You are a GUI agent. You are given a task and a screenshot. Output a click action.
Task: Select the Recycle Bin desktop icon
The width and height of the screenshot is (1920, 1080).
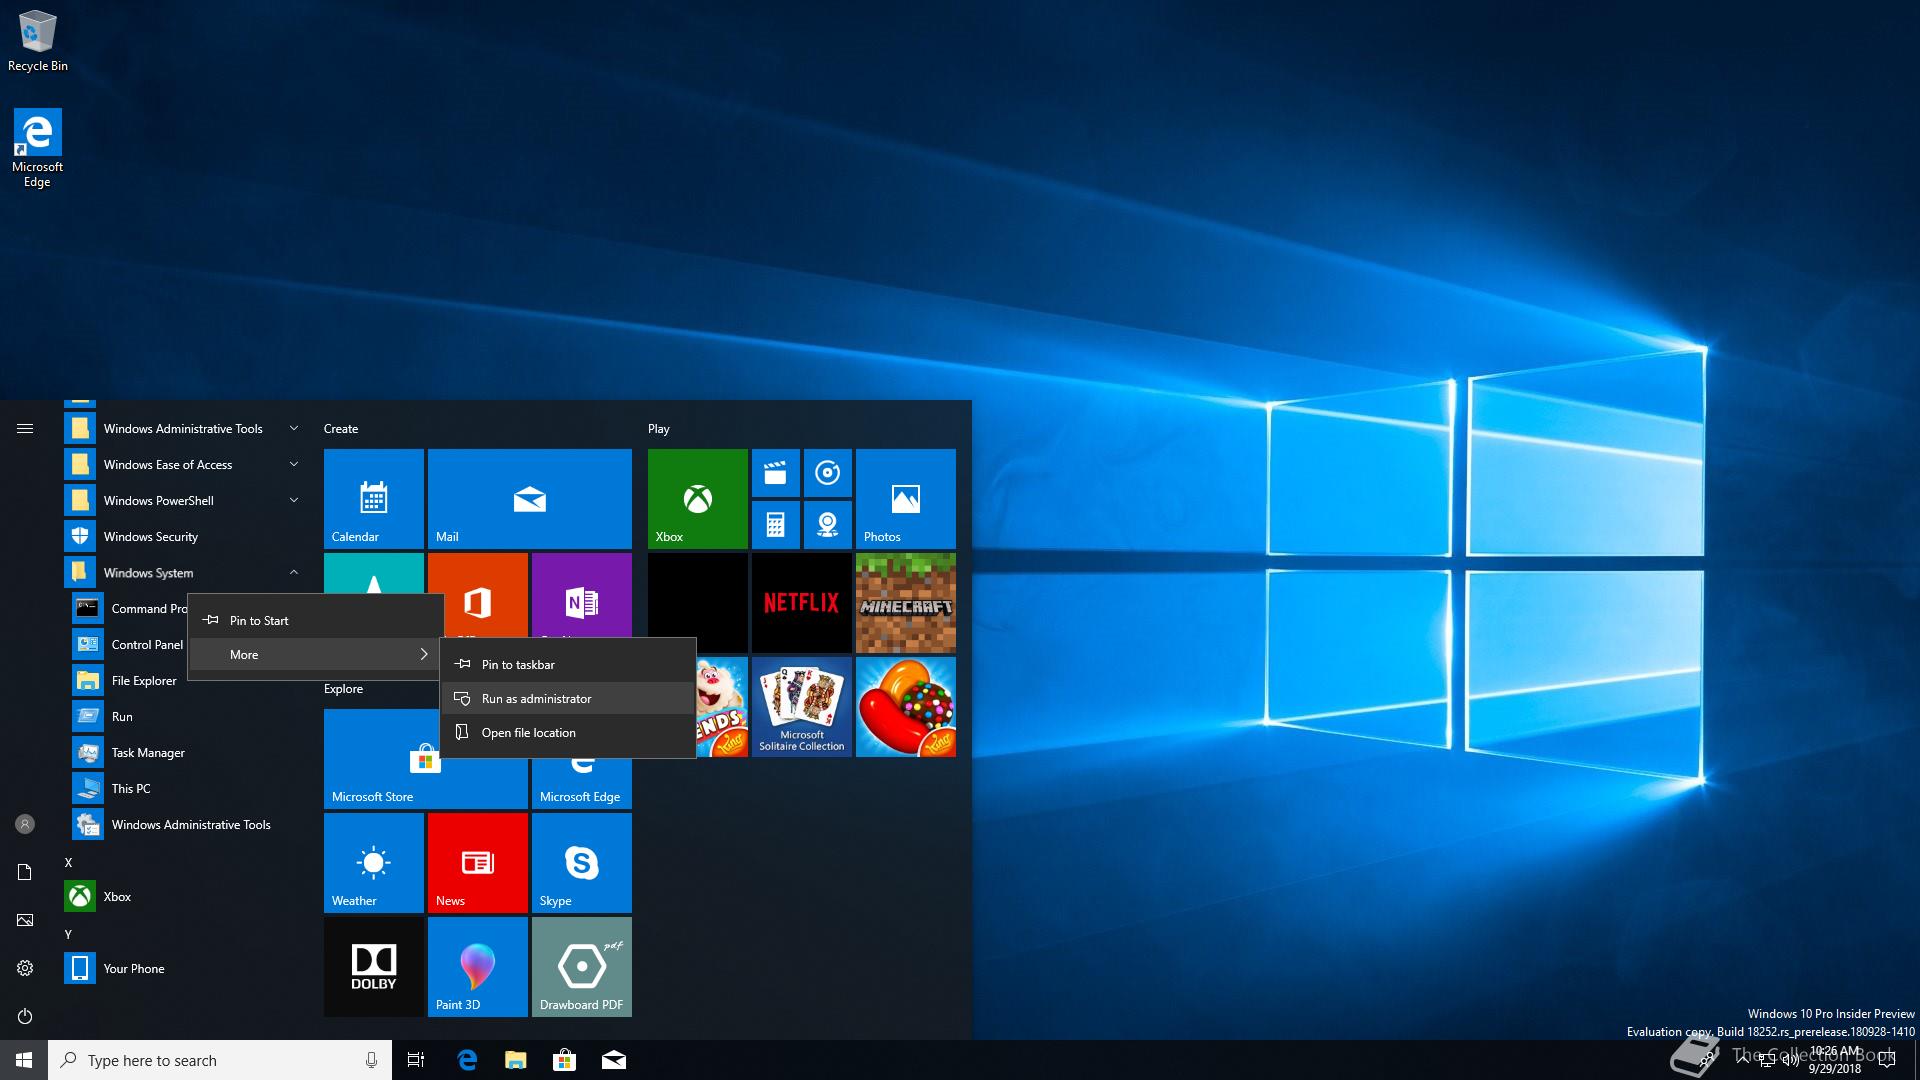click(x=38, y=41)
